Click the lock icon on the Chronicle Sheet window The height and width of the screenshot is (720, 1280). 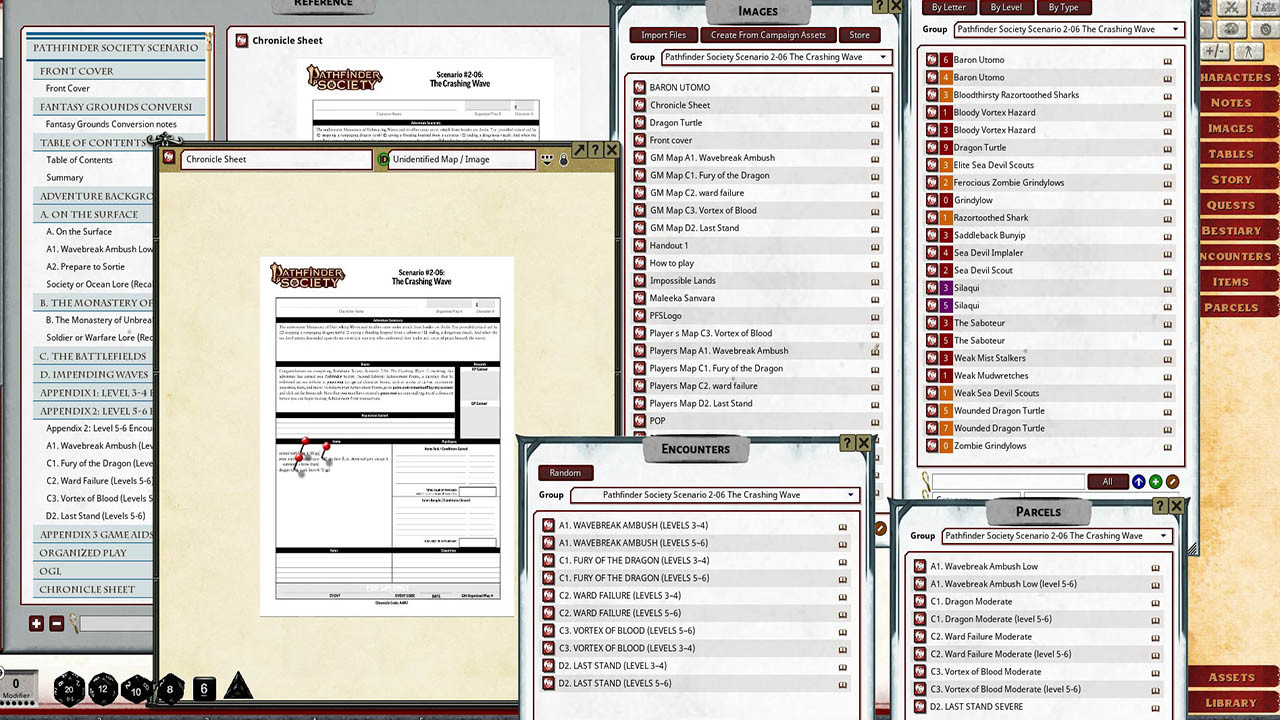pos(563,160)
